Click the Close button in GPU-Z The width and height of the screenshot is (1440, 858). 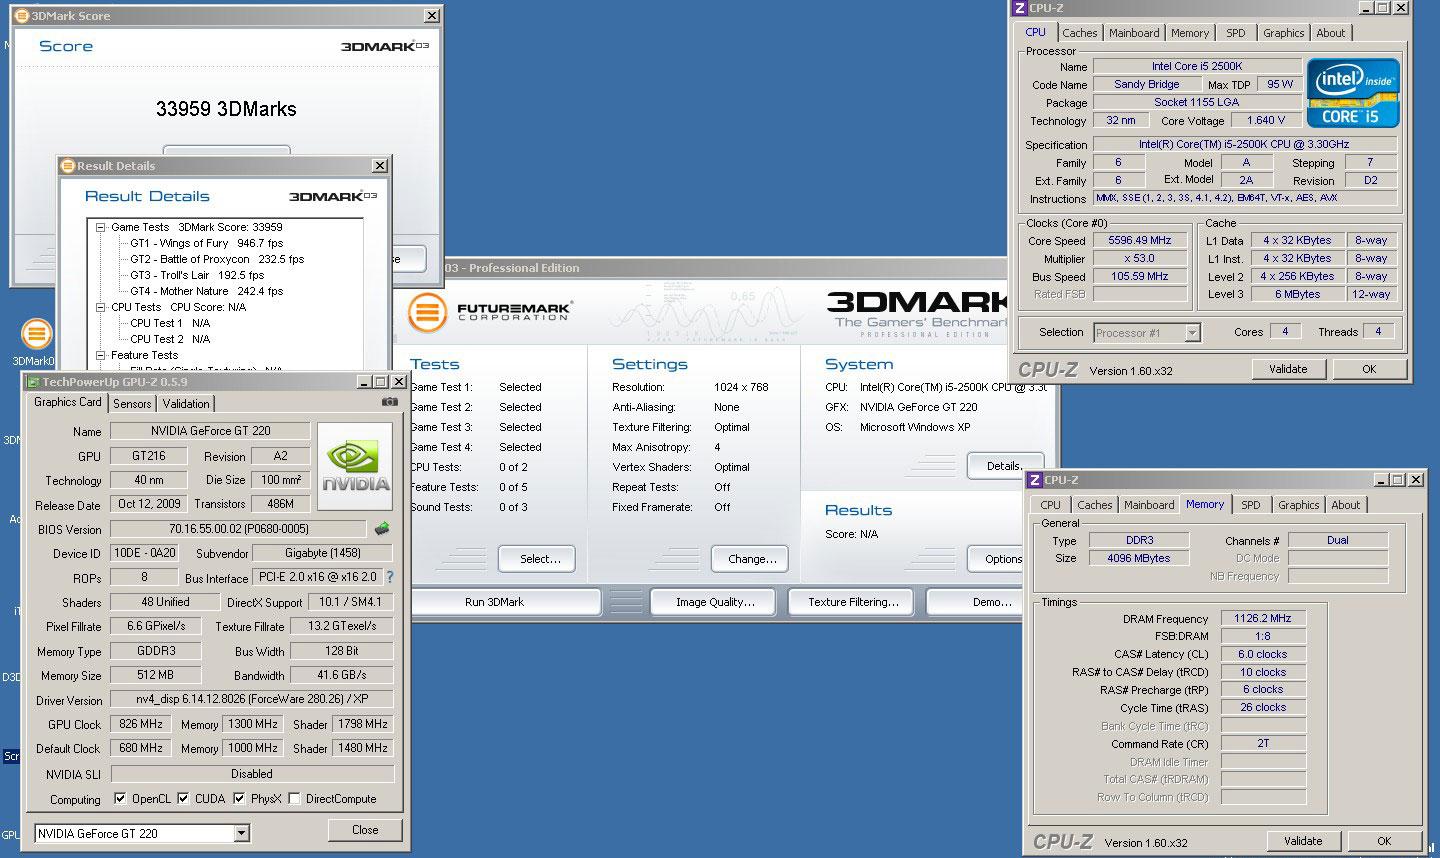click(365, 830)
